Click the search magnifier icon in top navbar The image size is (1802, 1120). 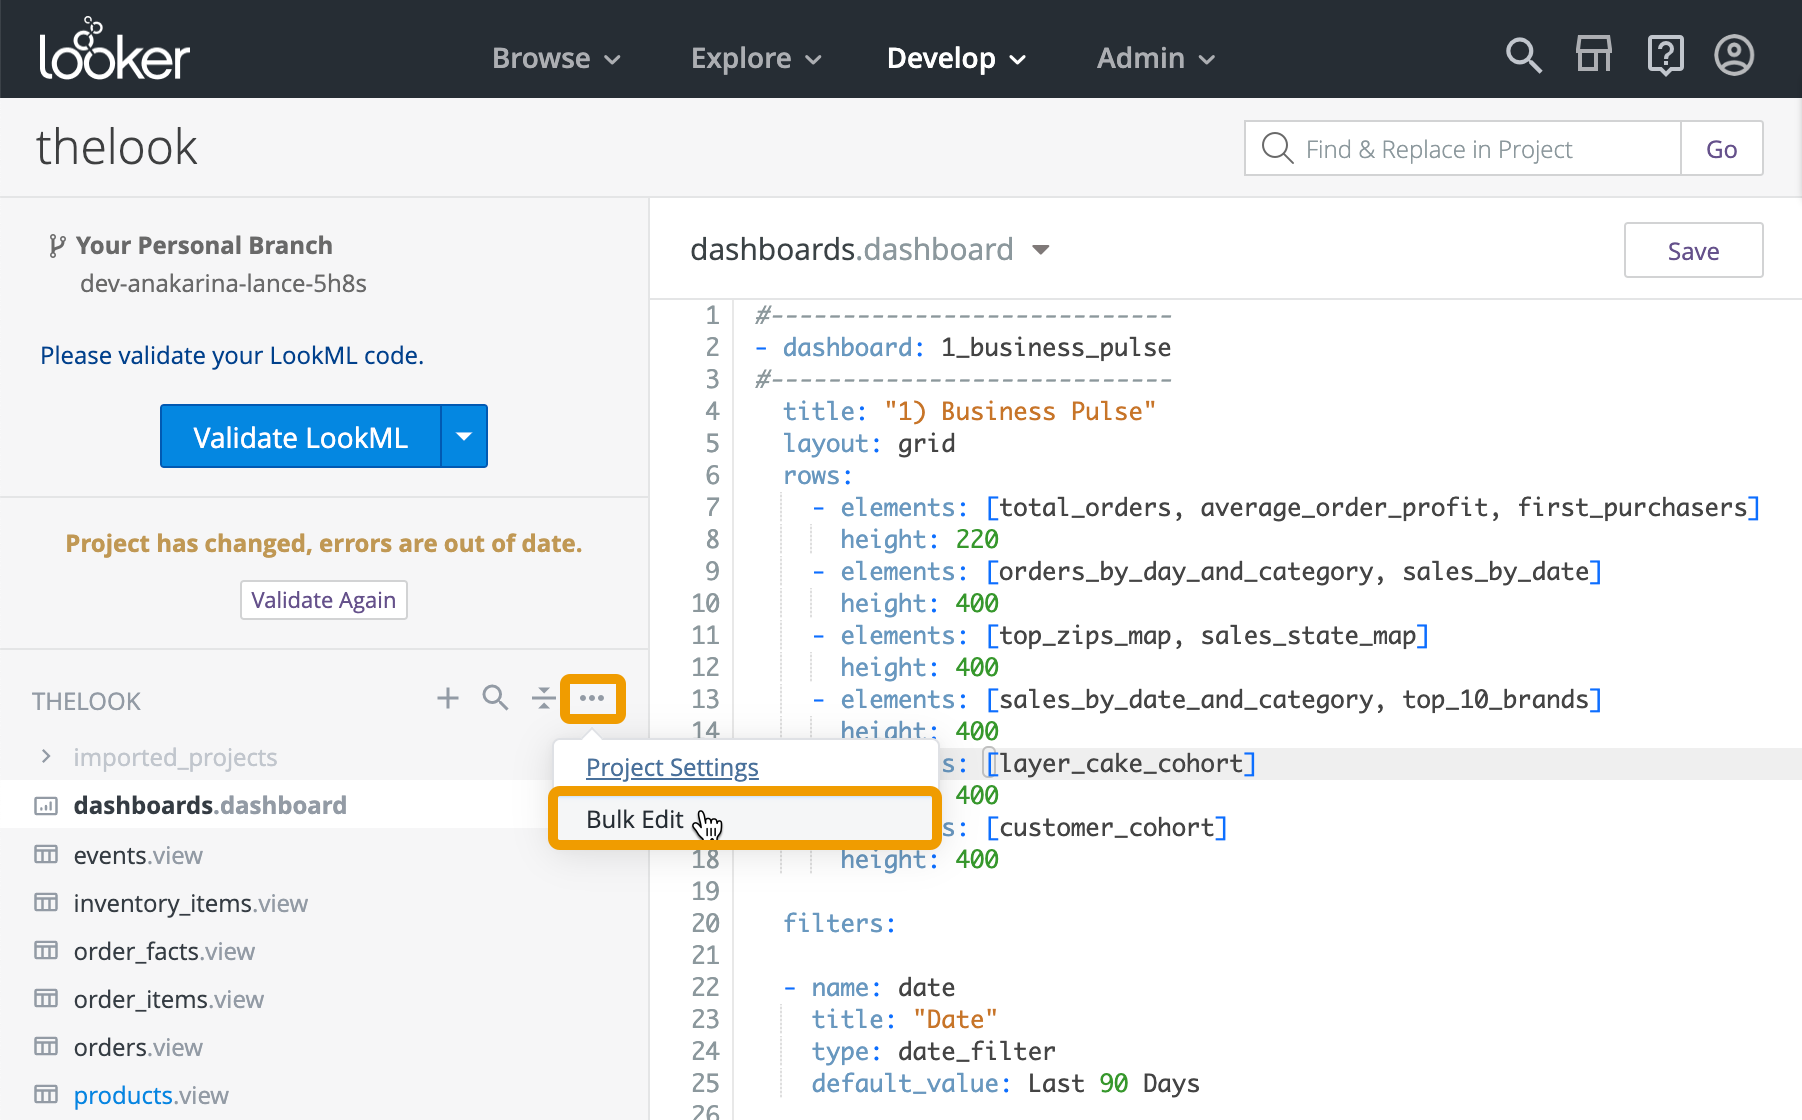pos(1523,56)
